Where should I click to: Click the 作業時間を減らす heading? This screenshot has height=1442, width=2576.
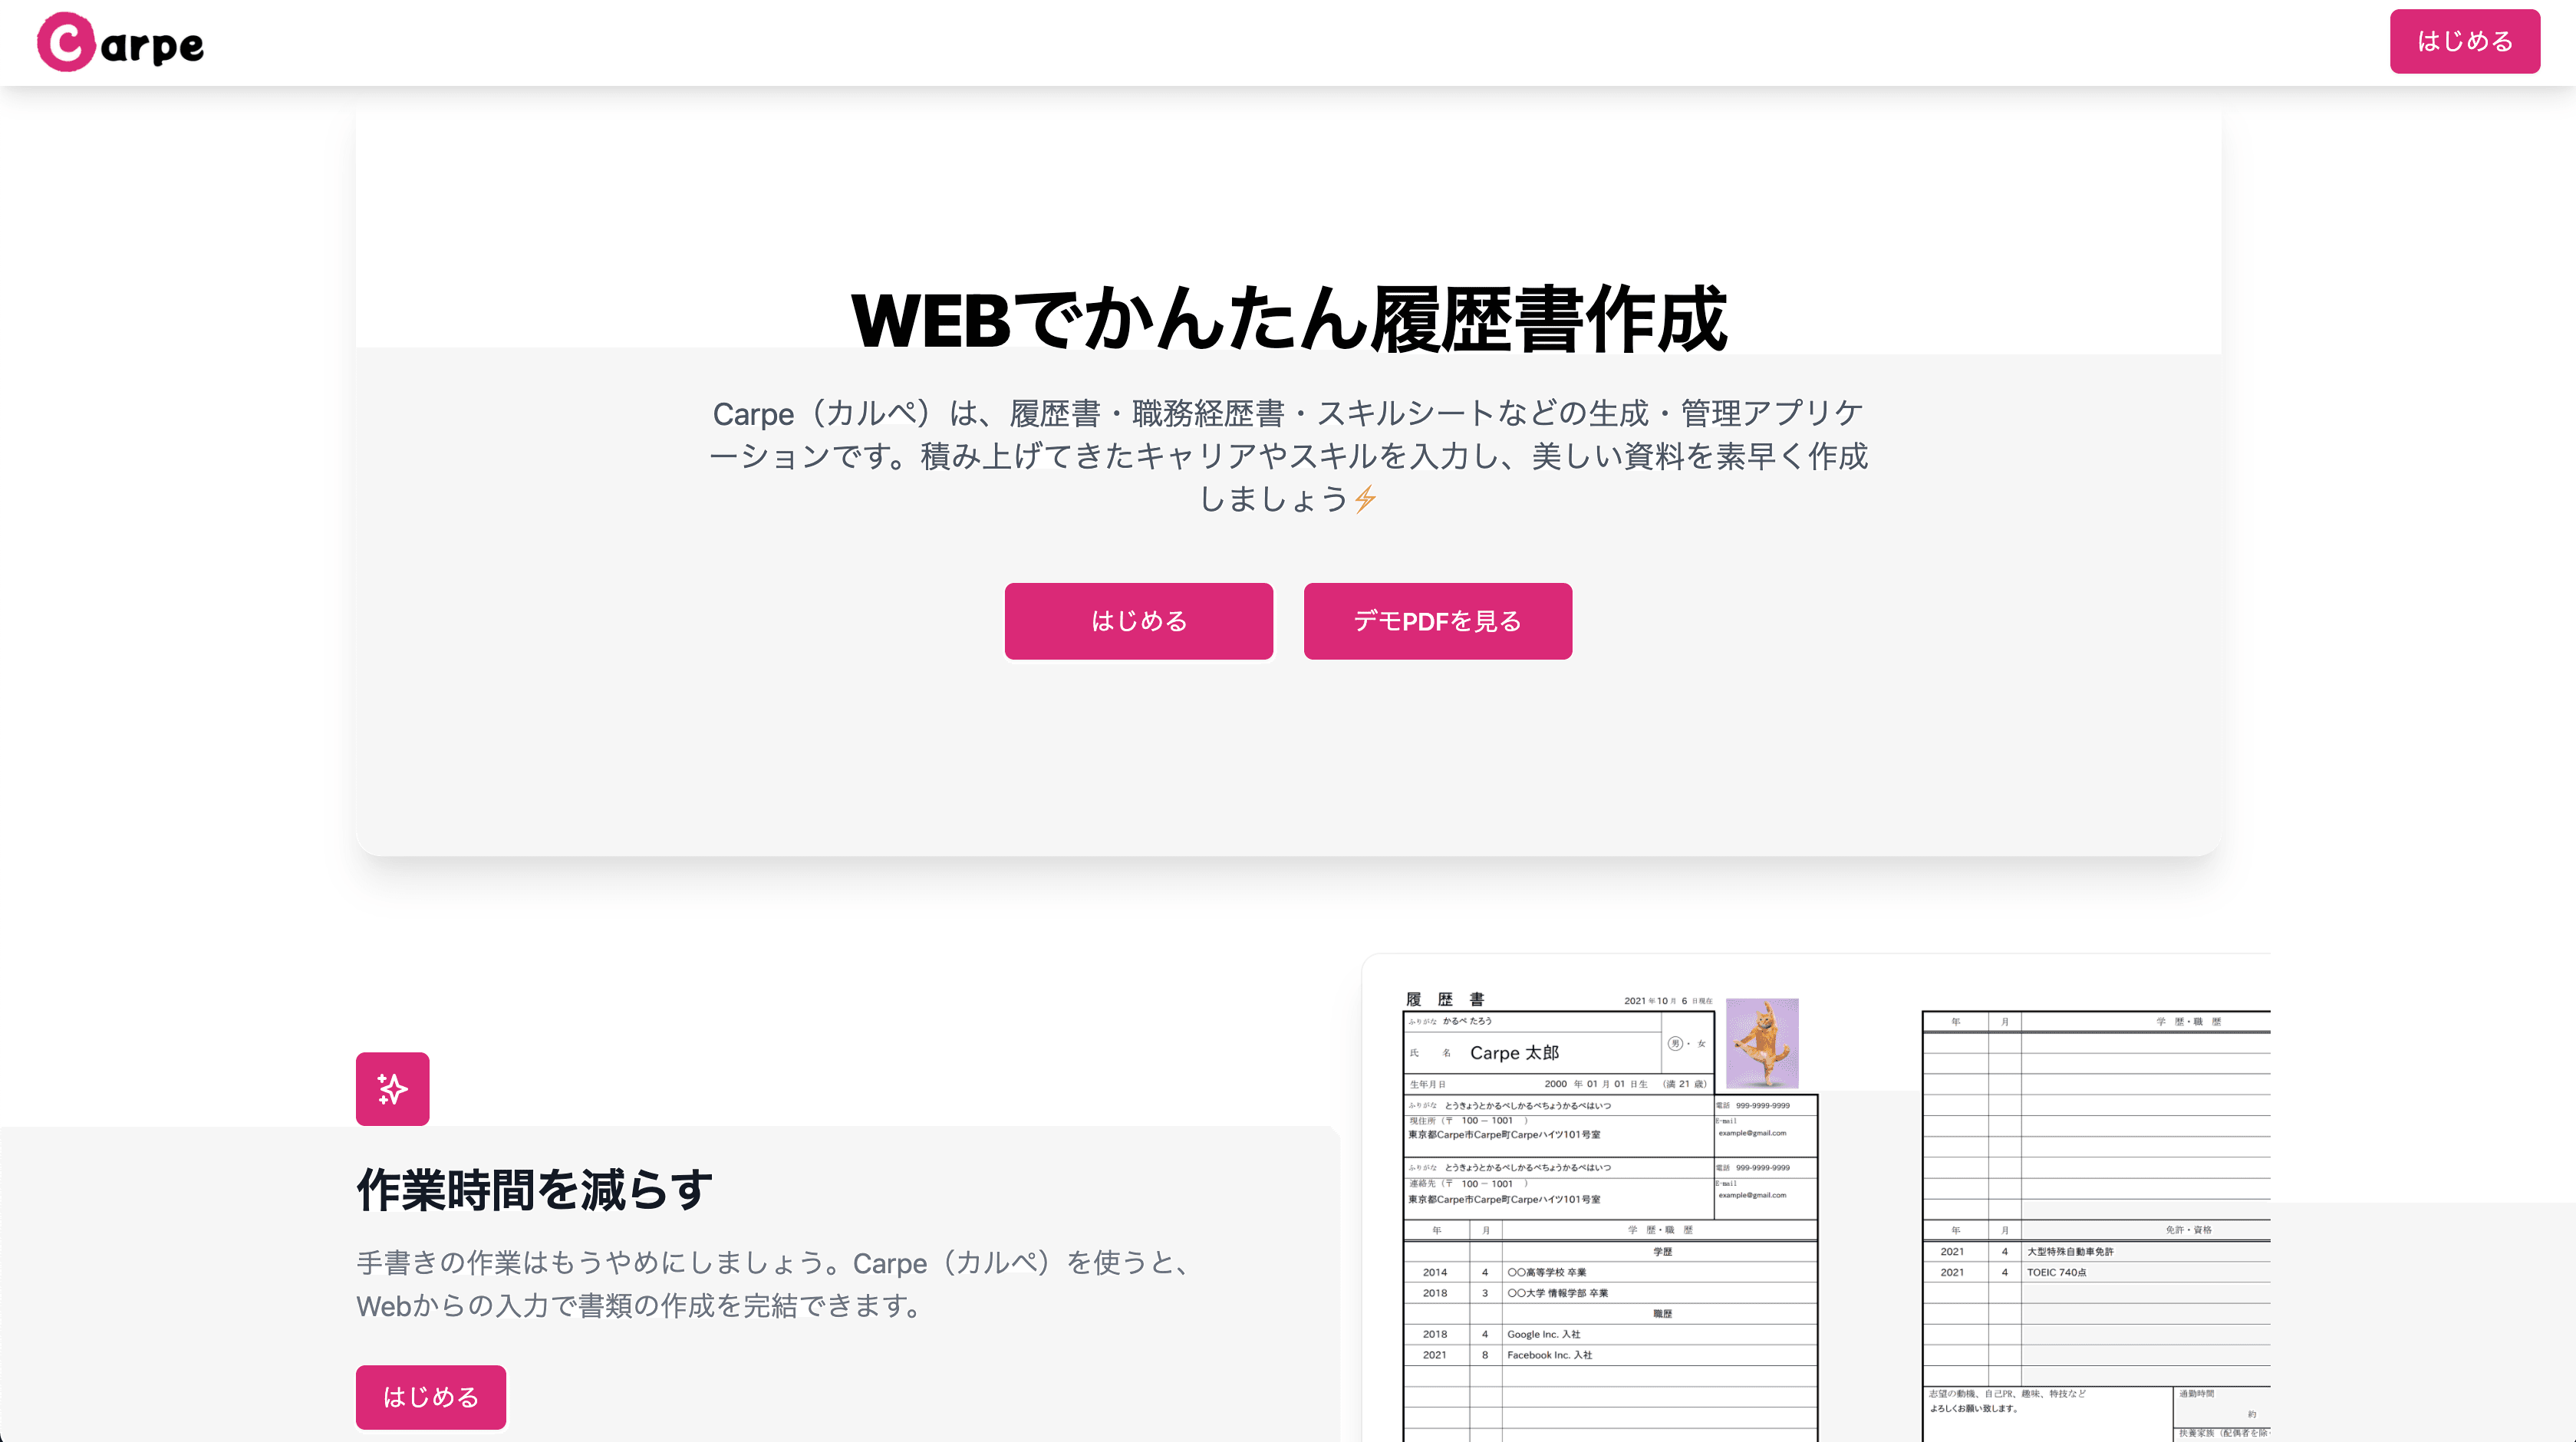pyautogui.click(x=535, y=1190)
